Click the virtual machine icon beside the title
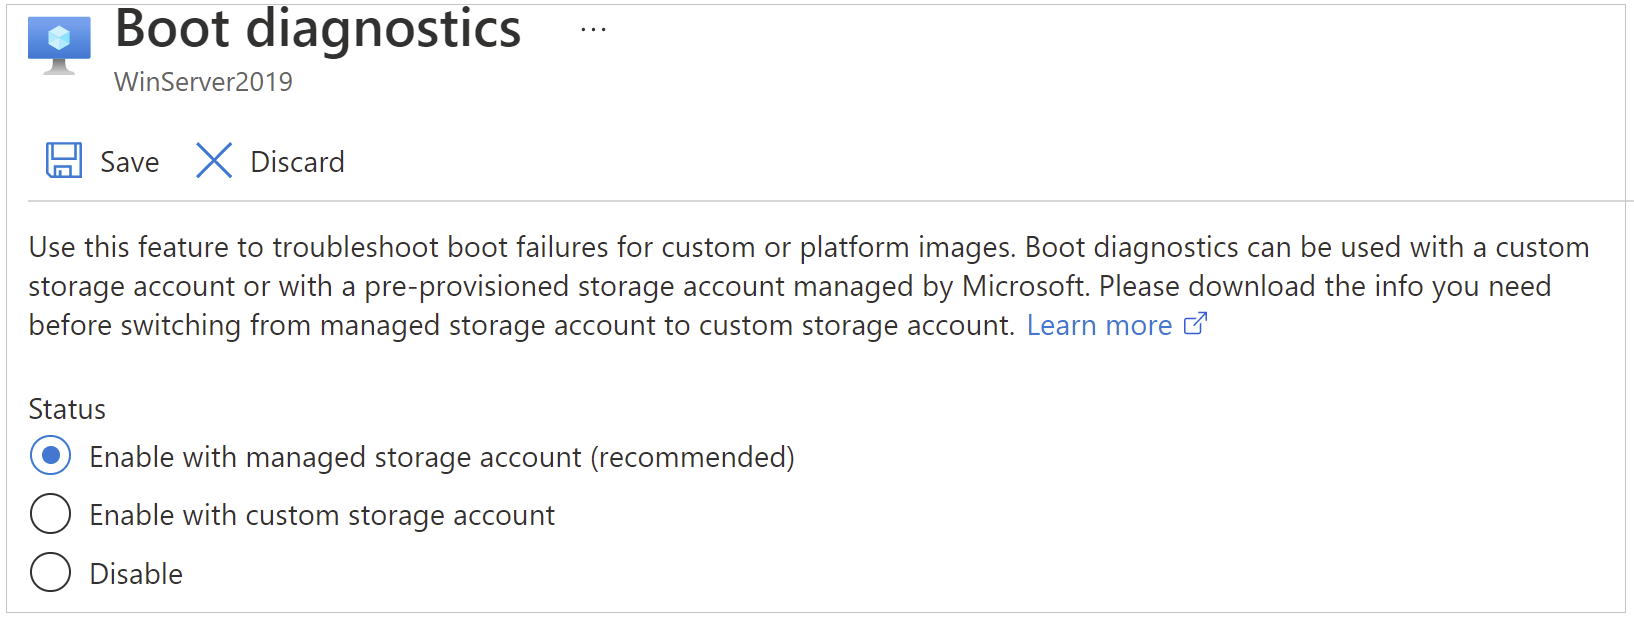This screenshot has width=1634, height=624. point(58,44)
